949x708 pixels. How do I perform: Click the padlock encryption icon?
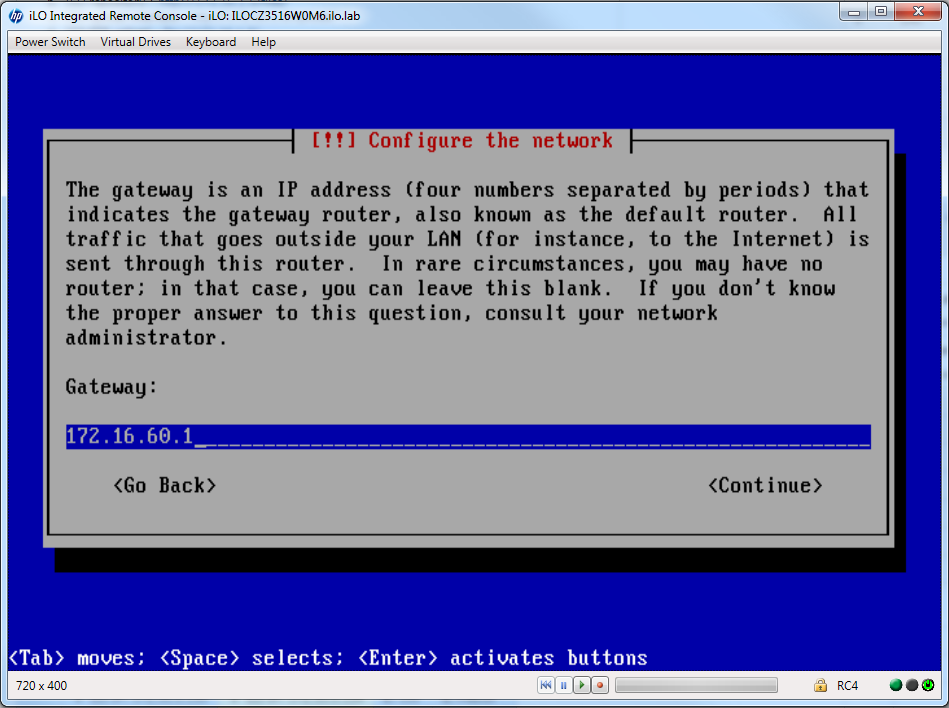[x=820, y=685]
